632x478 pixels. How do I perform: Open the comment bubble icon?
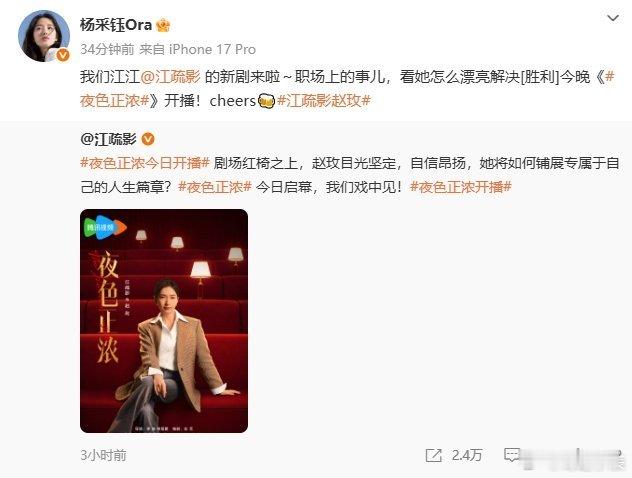(x=512, y=455)
